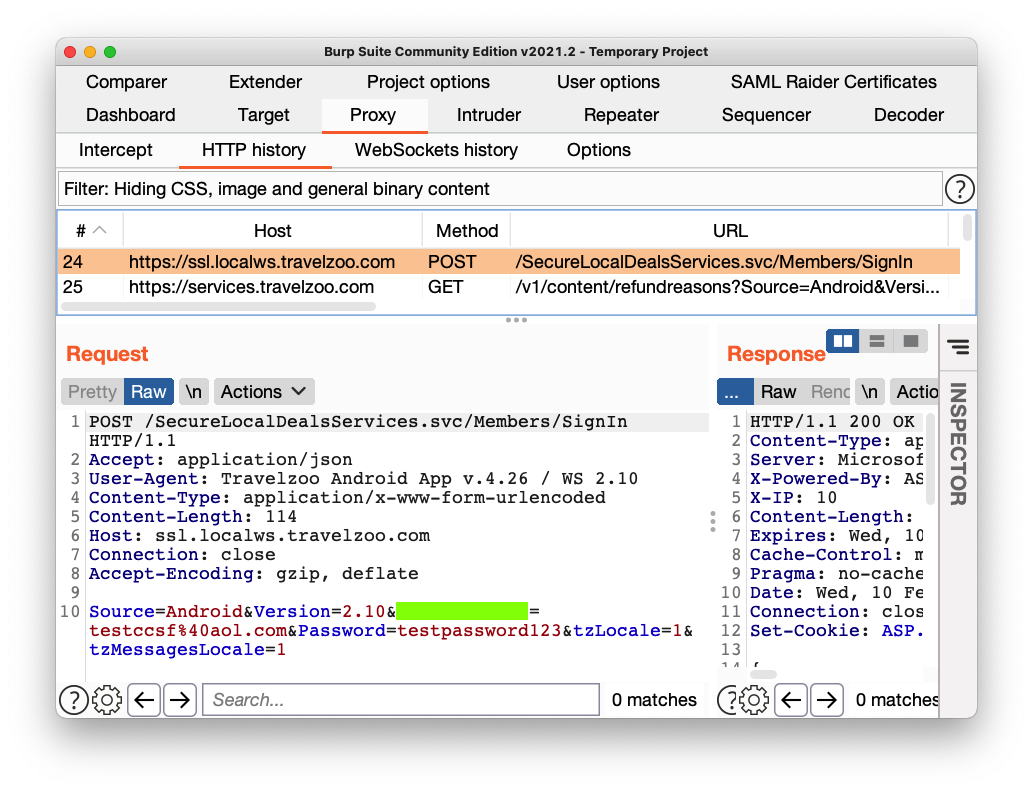Click the sort arrow in # column
The image size is (1033, 792).
click(x=100, y=230)
